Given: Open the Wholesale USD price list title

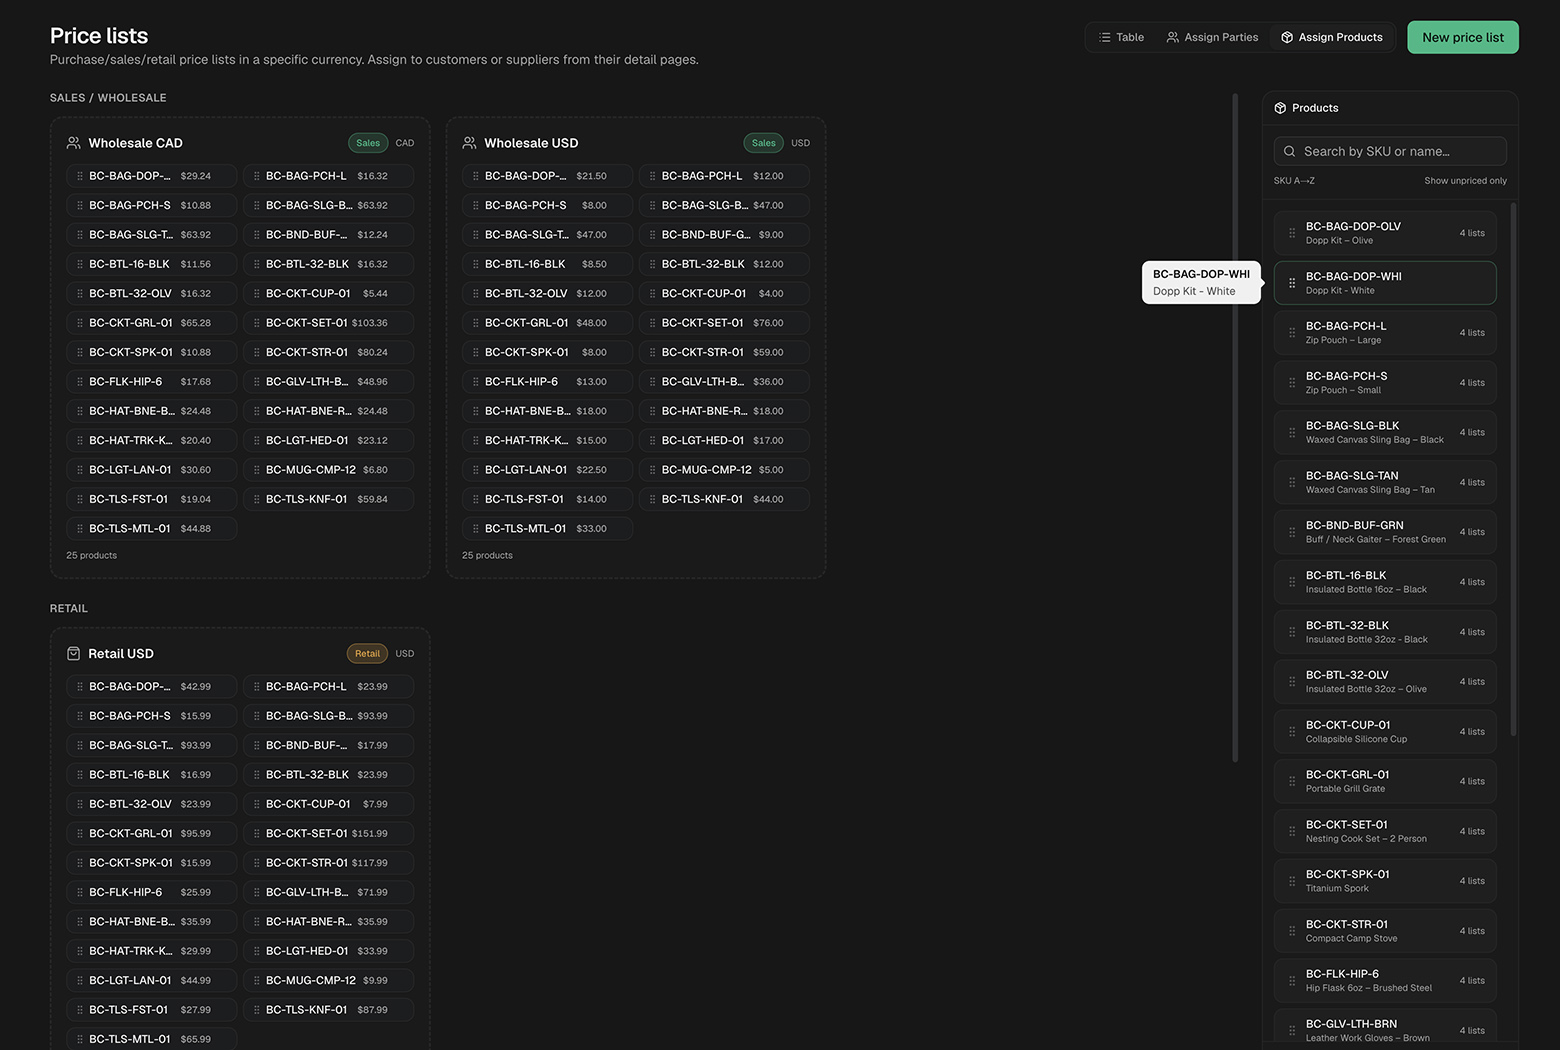Looking at the screenshot, I should click(531, 143).
